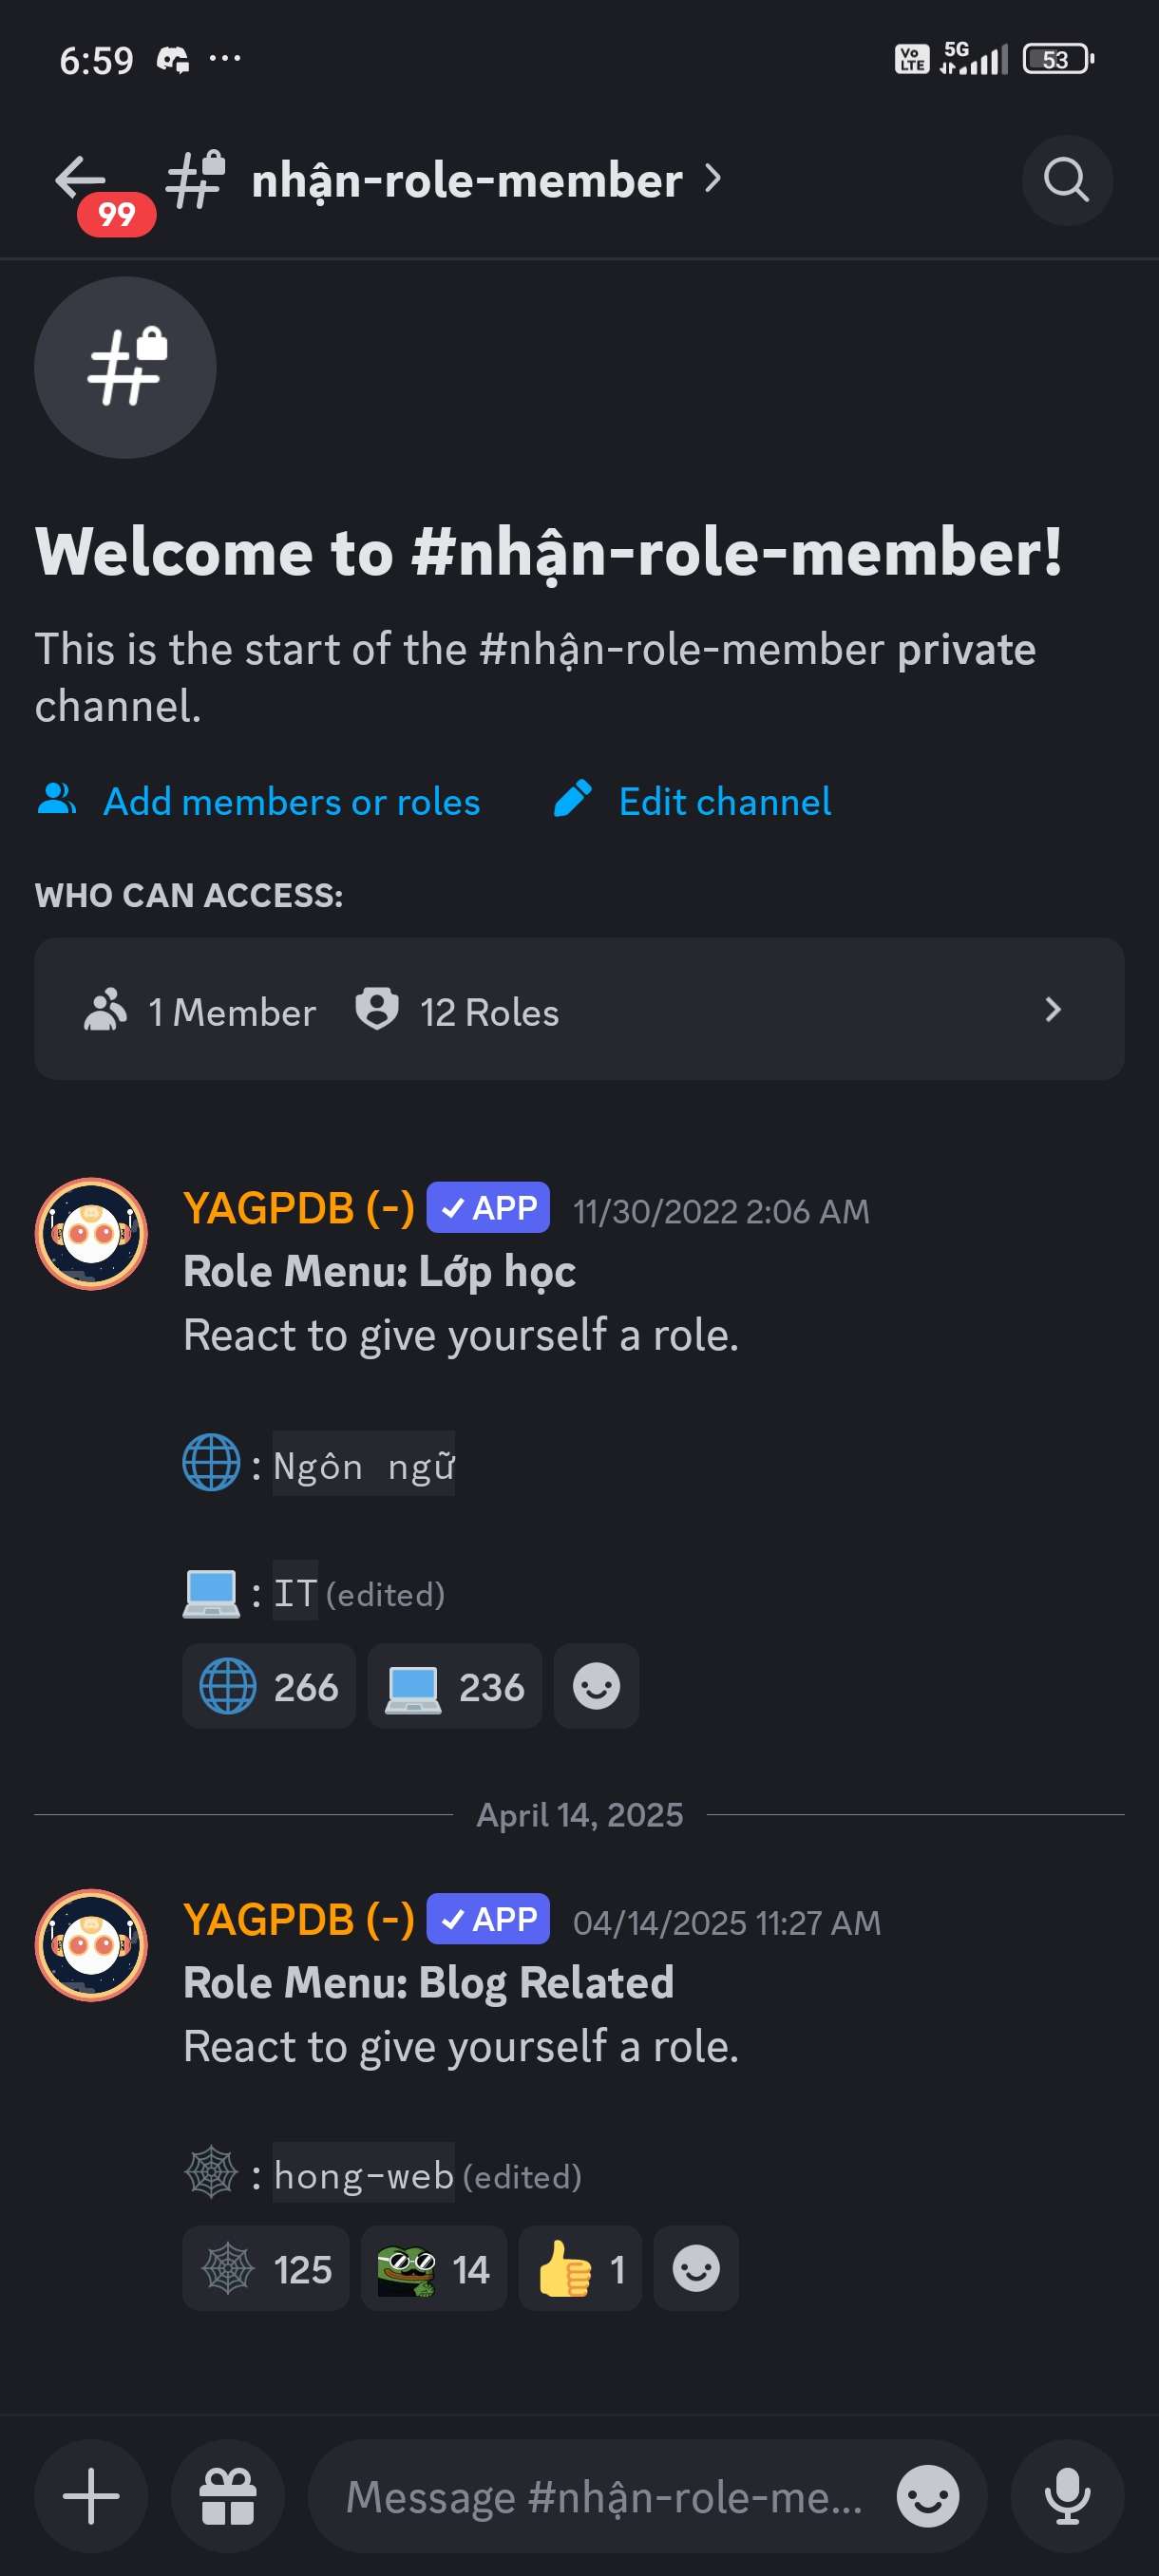The height and width of the screenshot is (2576, 1159).
Task: Add reaction to Lớp học role menu
Action: pyautogui.click(x=596, y=1687)
